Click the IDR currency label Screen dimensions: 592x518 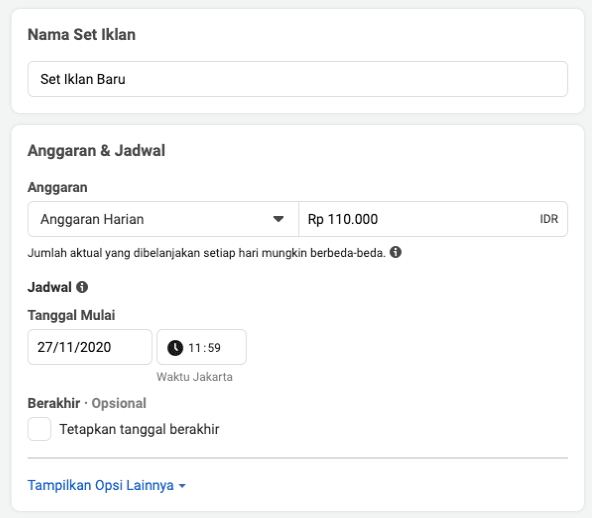[x=549, y=219]
